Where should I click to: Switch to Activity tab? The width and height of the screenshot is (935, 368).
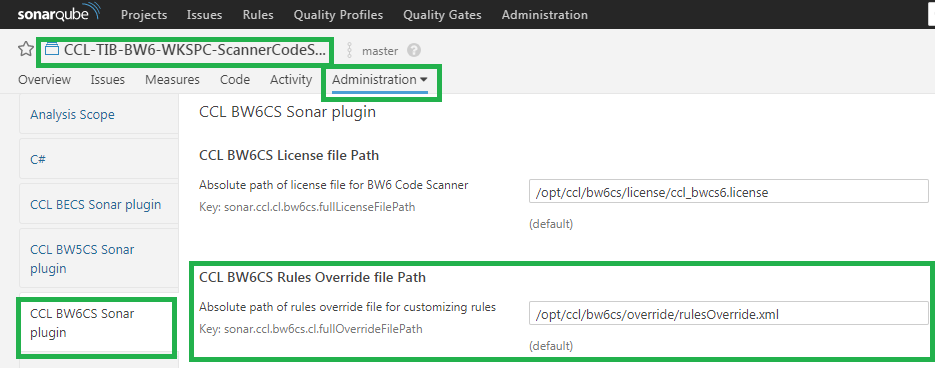click(x=291, y=79)
